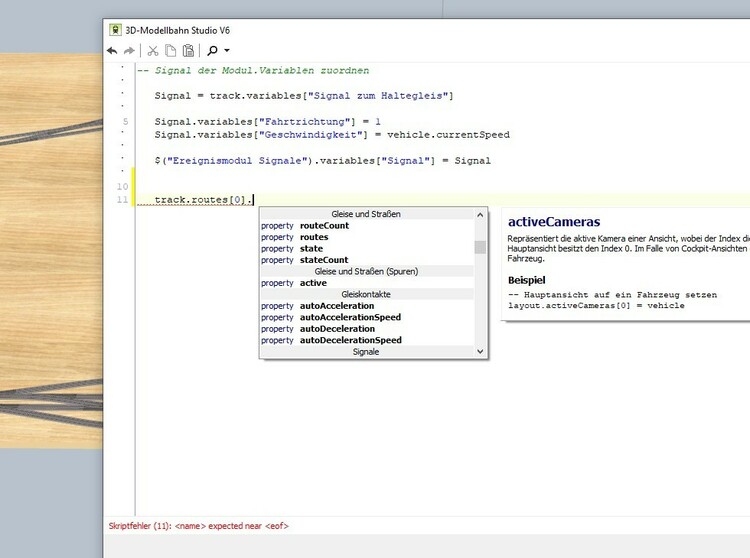Click the Redo arrow in the toolbar
Viewport: 750px width, 558px height.
click(129, 50)
